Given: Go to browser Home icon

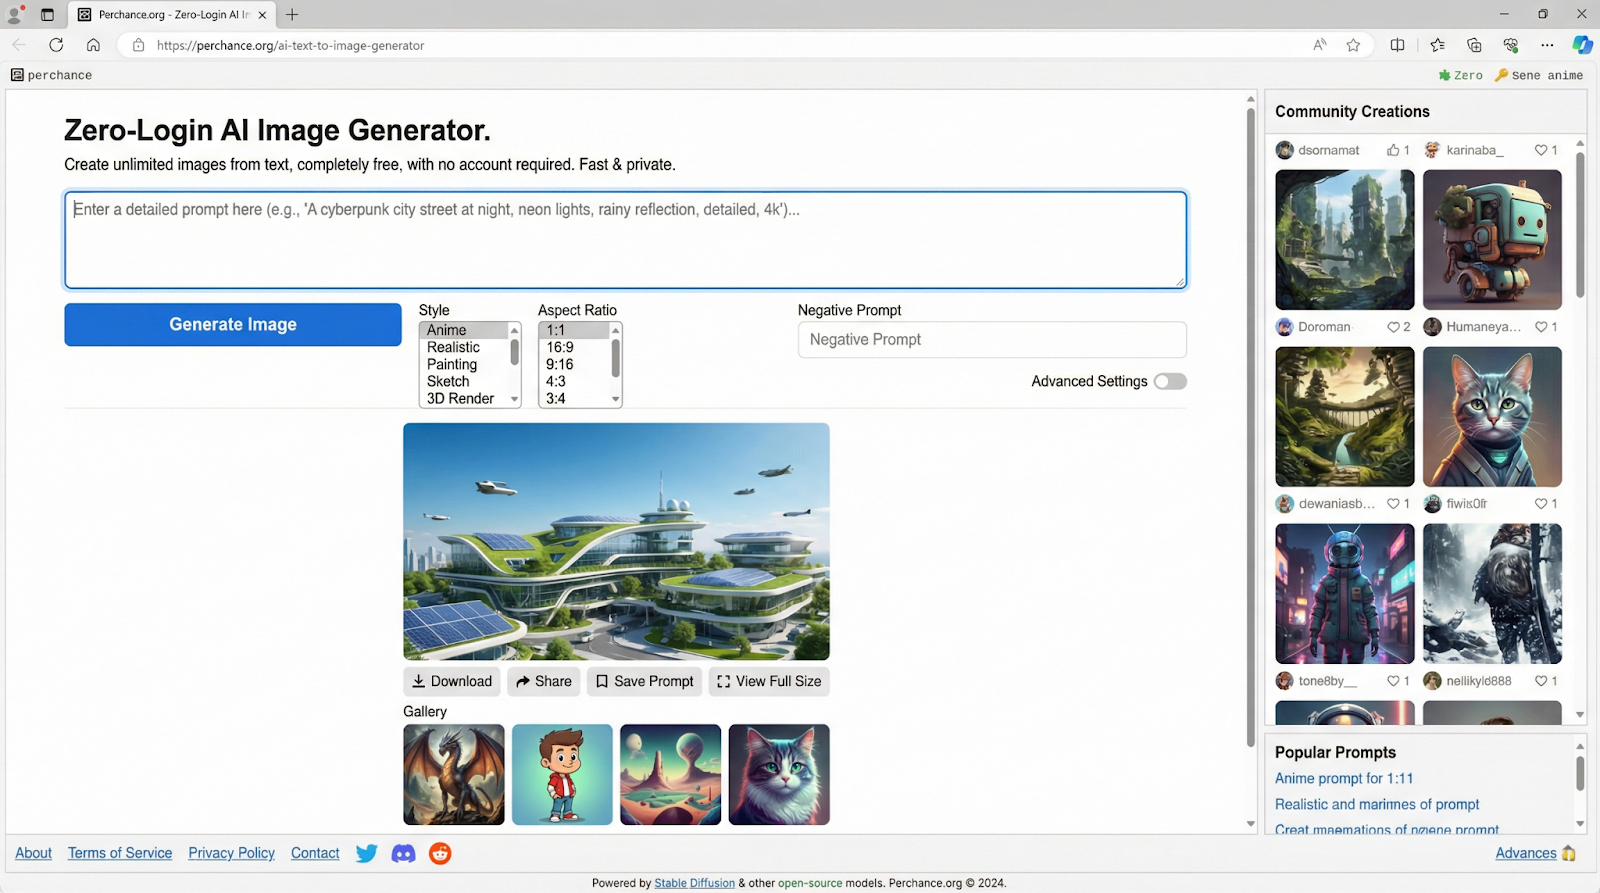Looking at the screenshot, I should coord(93,45).
